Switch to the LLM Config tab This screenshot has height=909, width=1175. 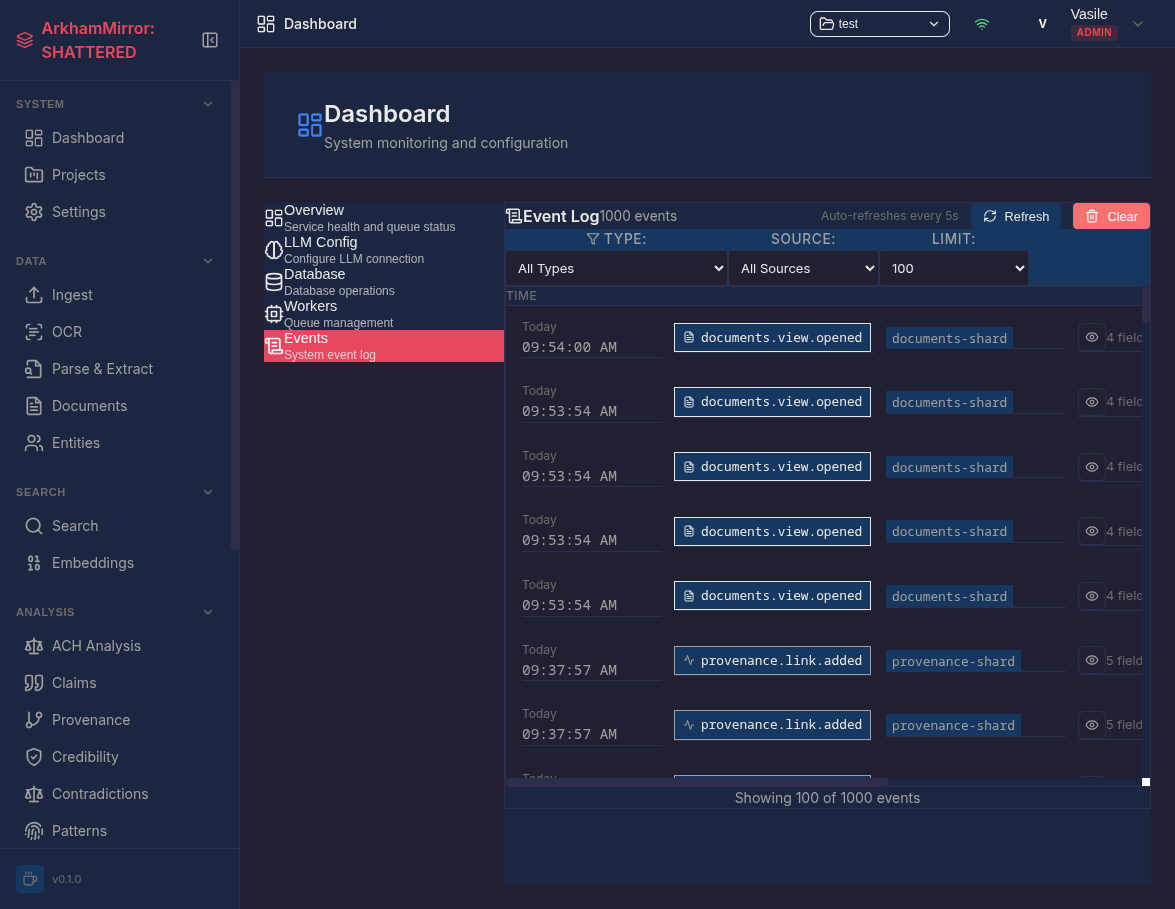pos(384,250)
